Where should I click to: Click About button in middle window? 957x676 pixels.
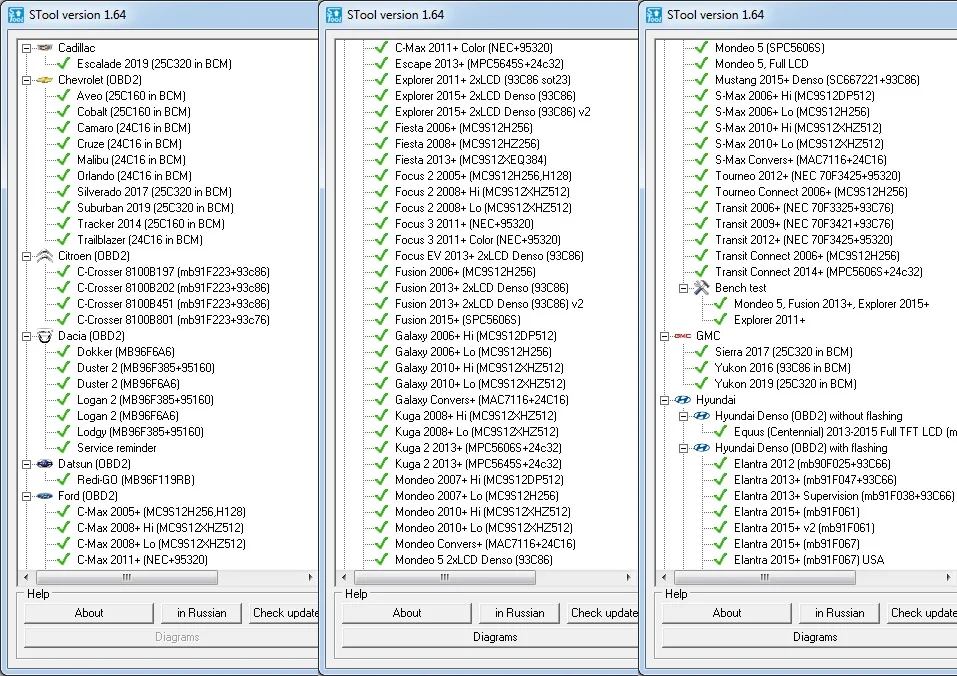(x=407, y=613)
